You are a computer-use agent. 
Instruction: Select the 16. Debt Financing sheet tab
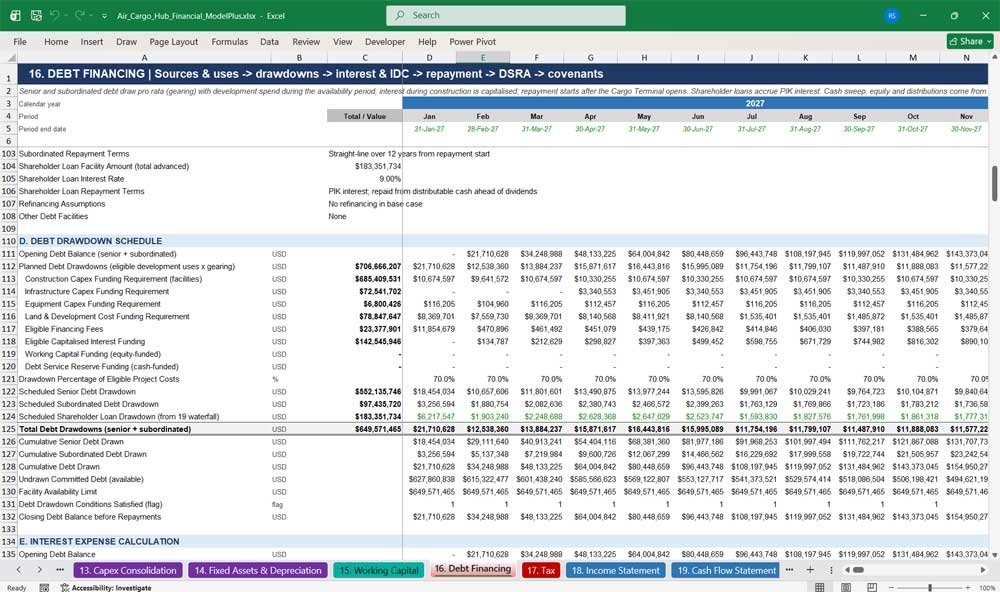(x=473, y=569)
